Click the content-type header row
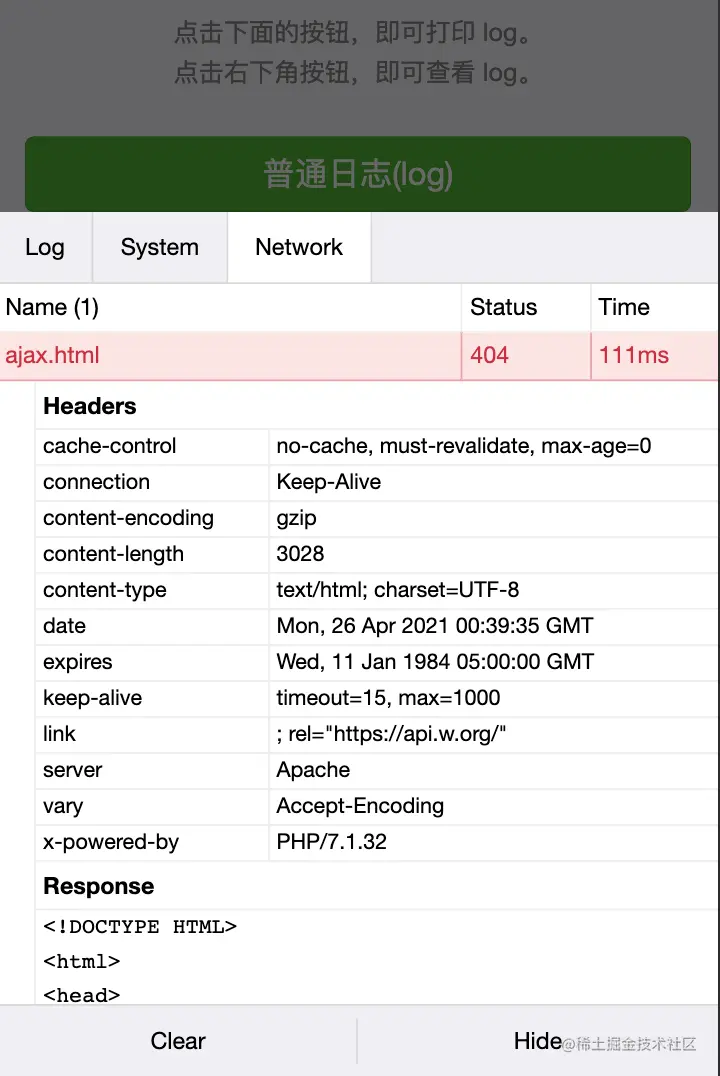This screenshot has height=1076, width=720. (376, 590)
